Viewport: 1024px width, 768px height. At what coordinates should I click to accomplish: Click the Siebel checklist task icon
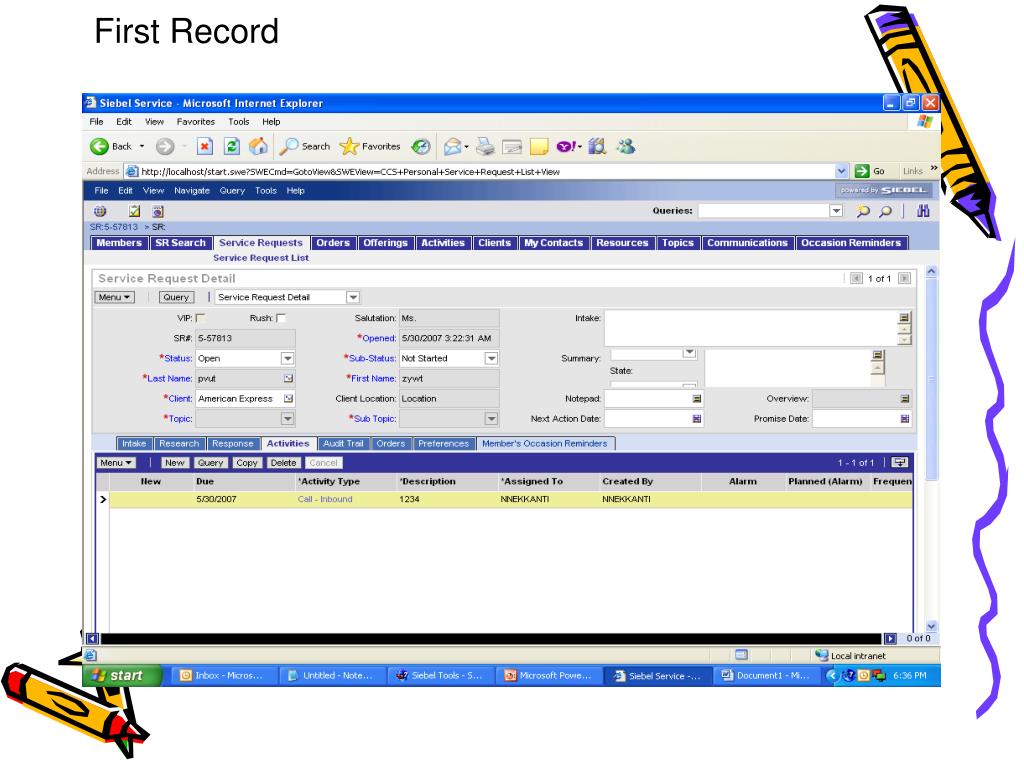click(135, 211)
